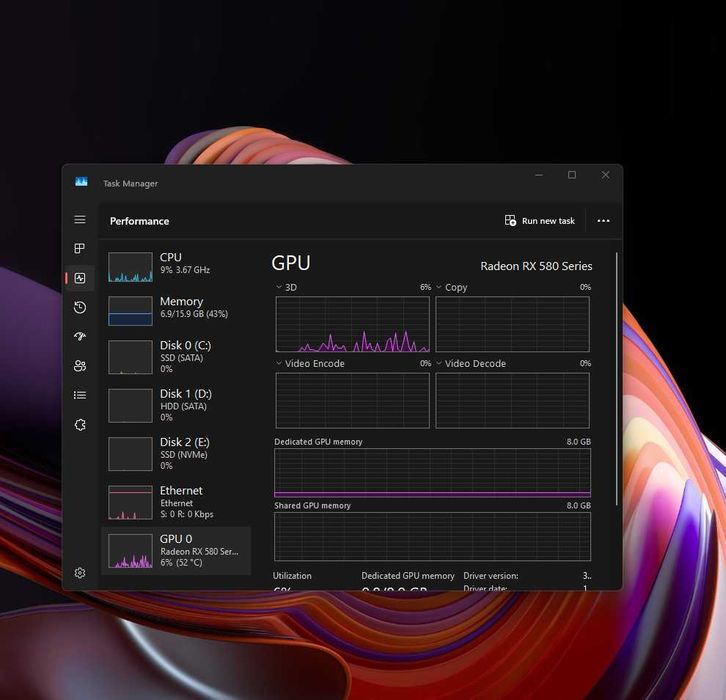Open the Users page icon

point(80,366)
